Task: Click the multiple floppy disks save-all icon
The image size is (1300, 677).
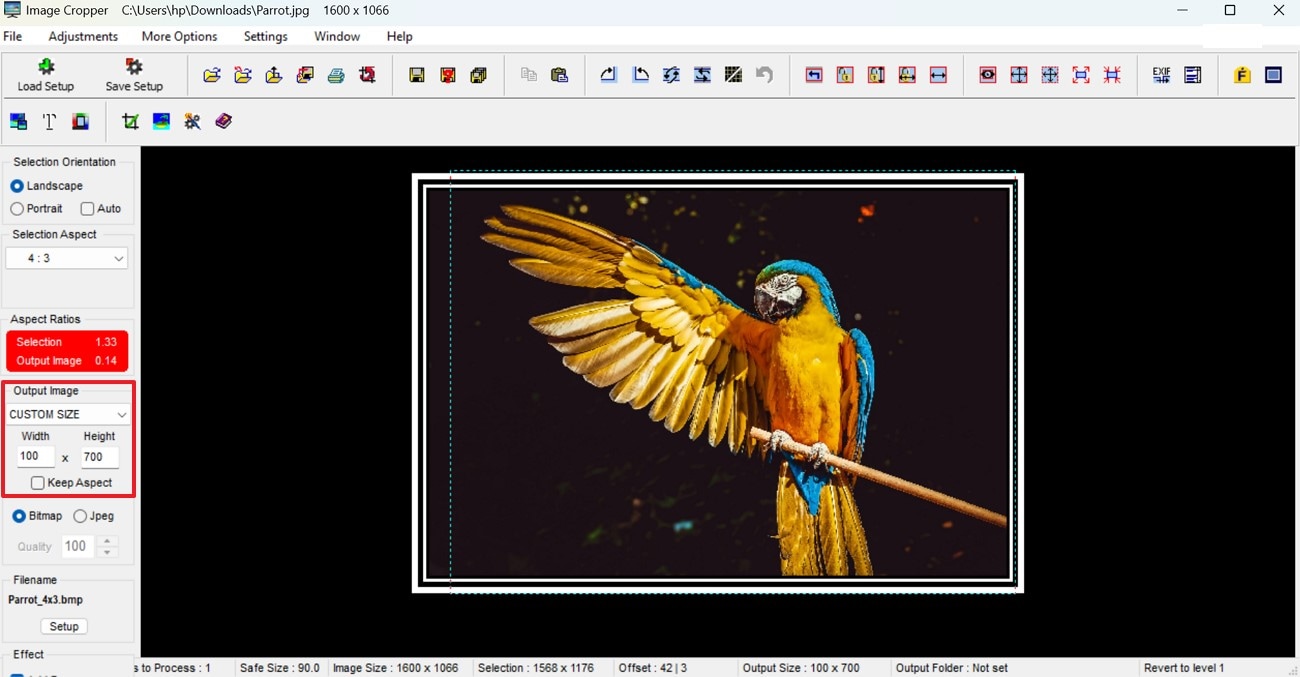Action: 479,75
